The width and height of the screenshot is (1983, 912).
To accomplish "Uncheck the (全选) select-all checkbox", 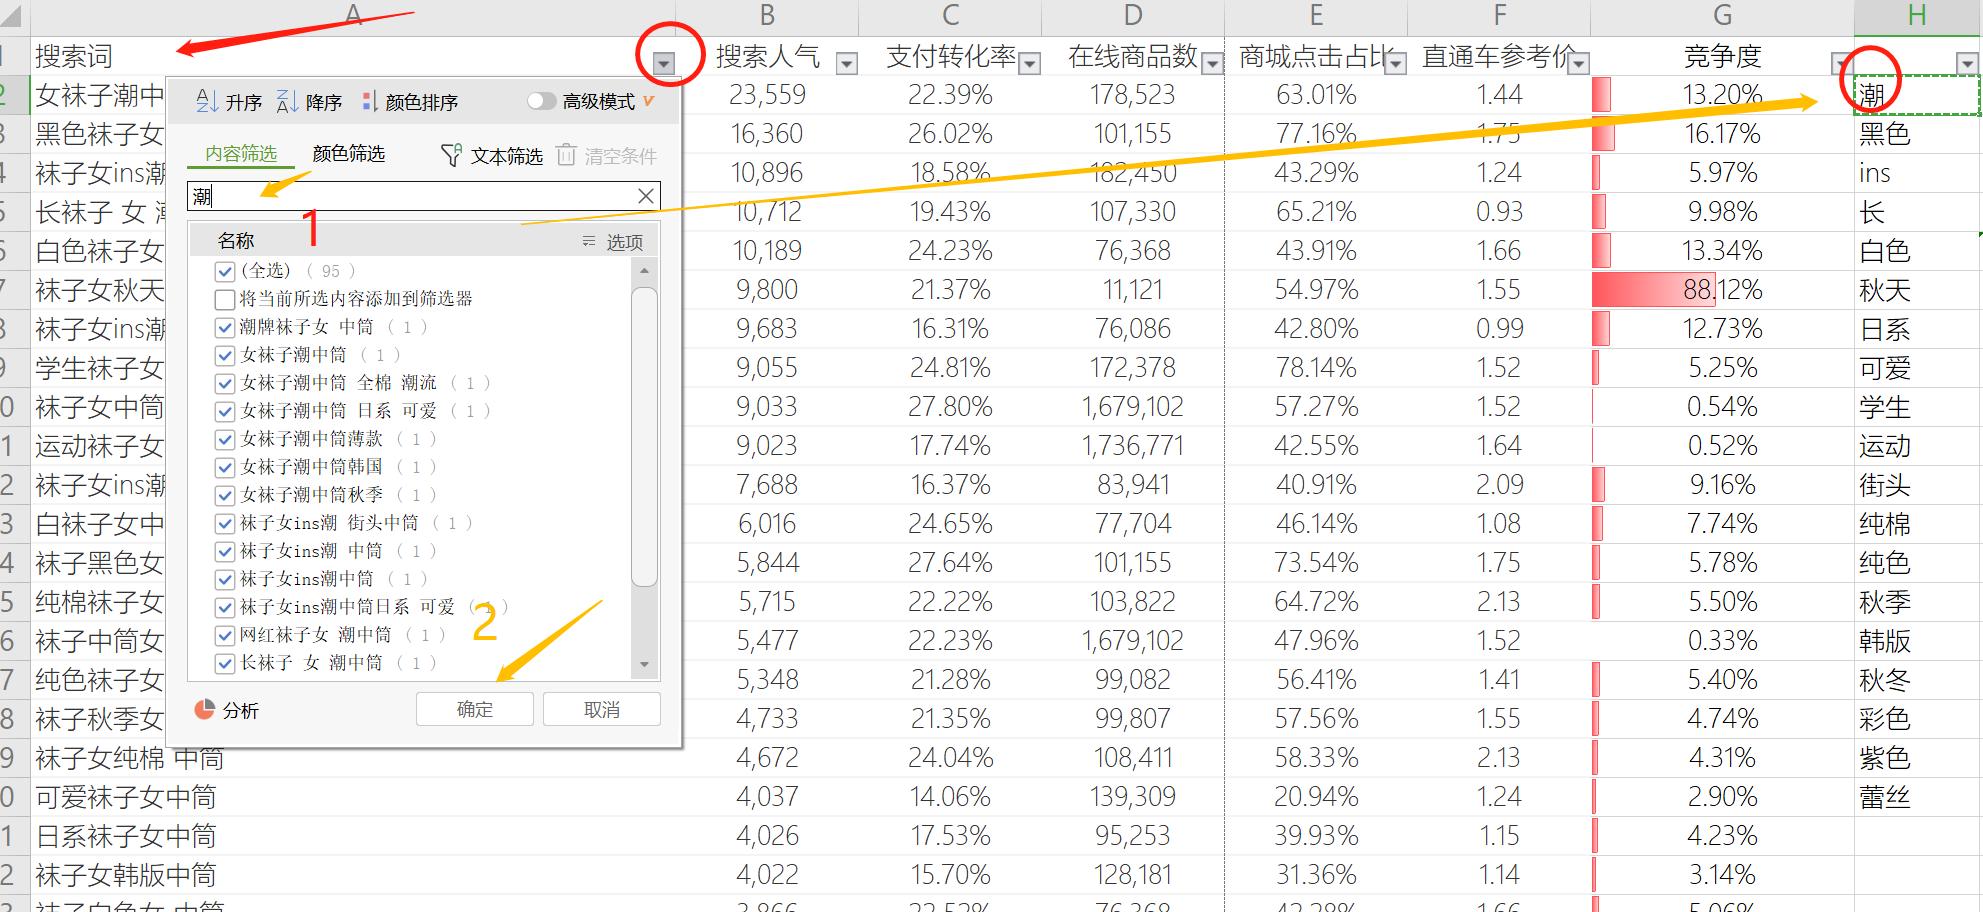I will [224, 270].
